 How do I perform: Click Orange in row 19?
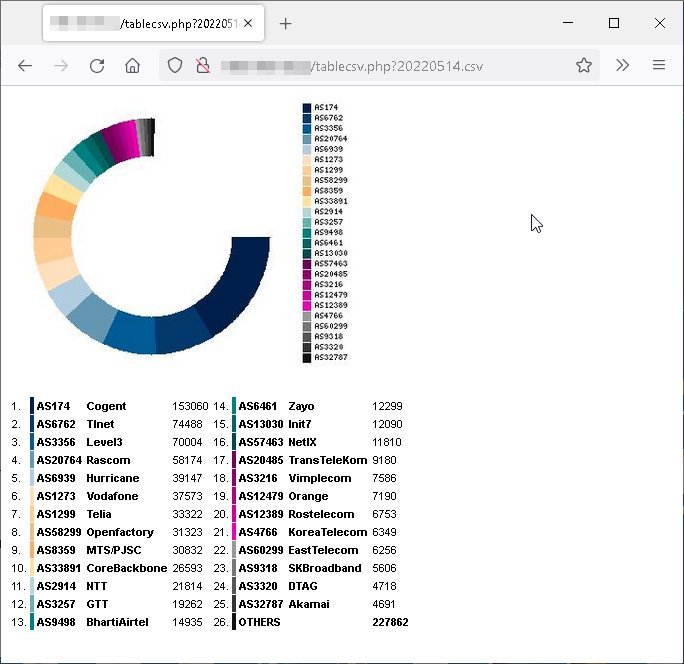(x=308, y=496)
